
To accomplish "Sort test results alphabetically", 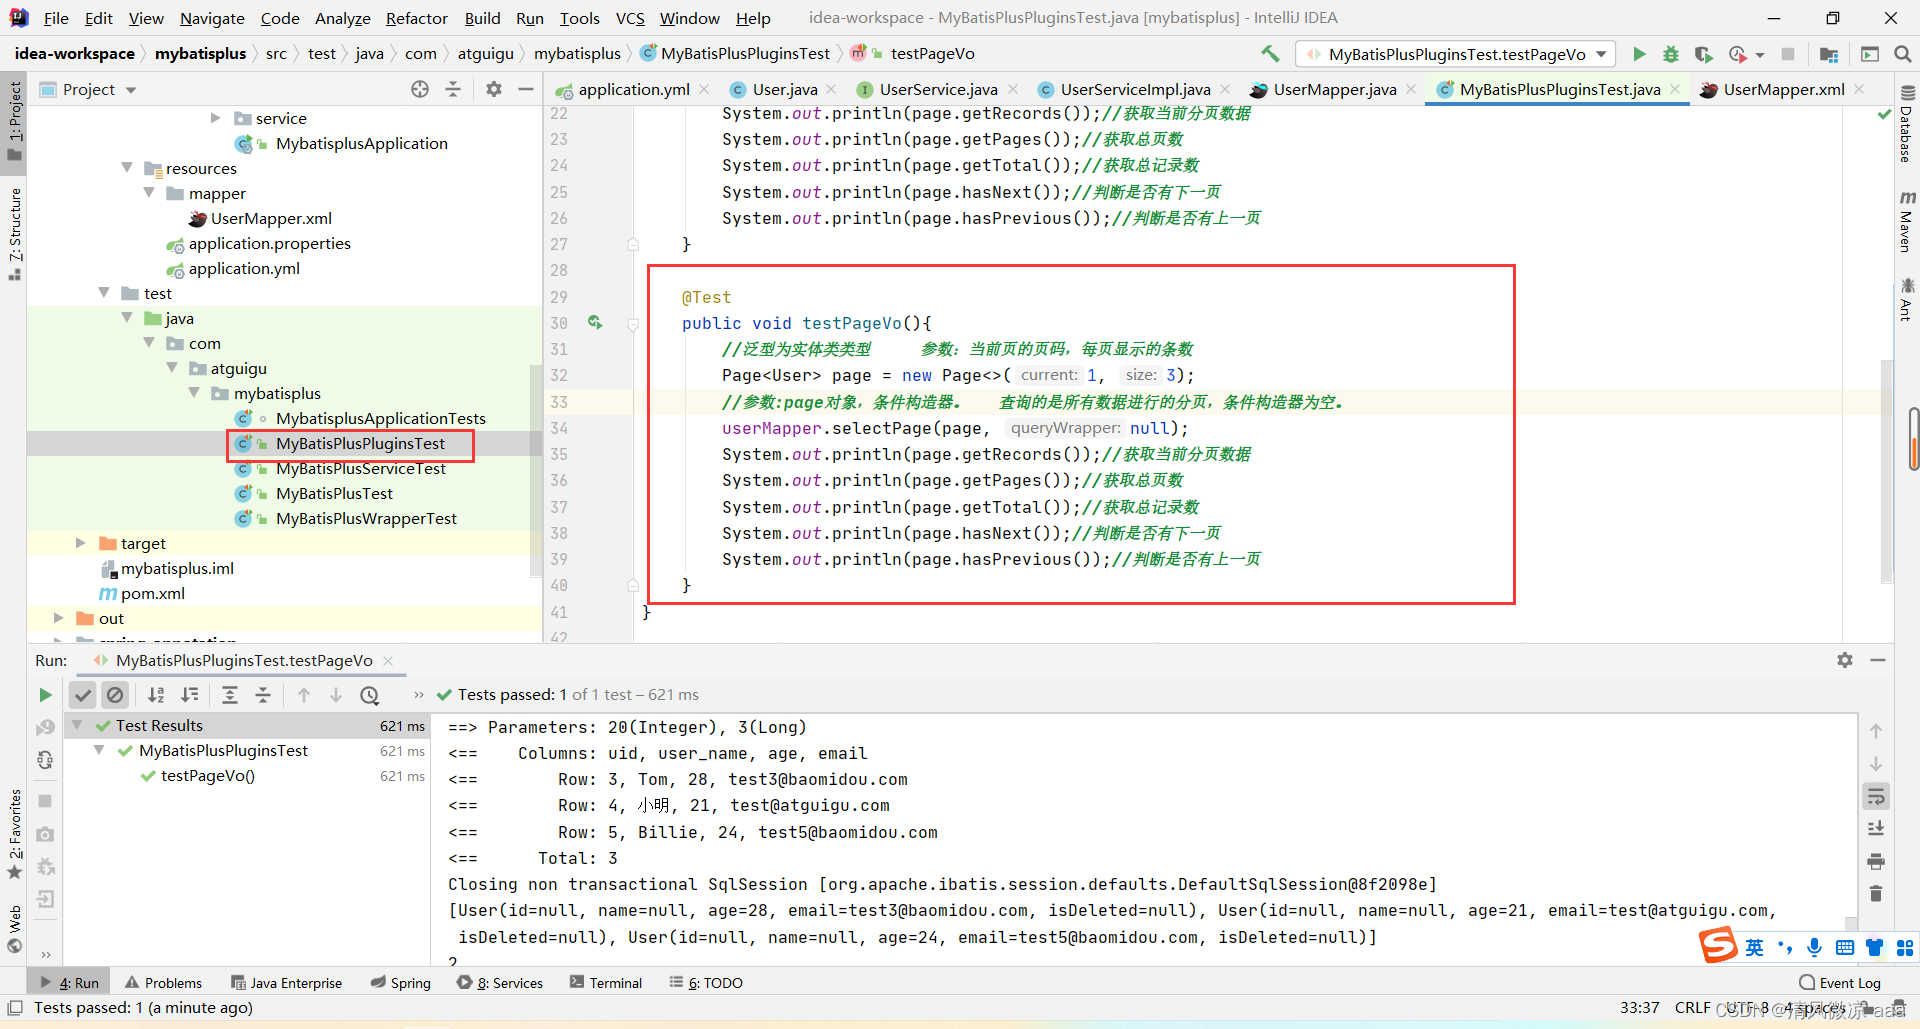I will click(156, 694).
